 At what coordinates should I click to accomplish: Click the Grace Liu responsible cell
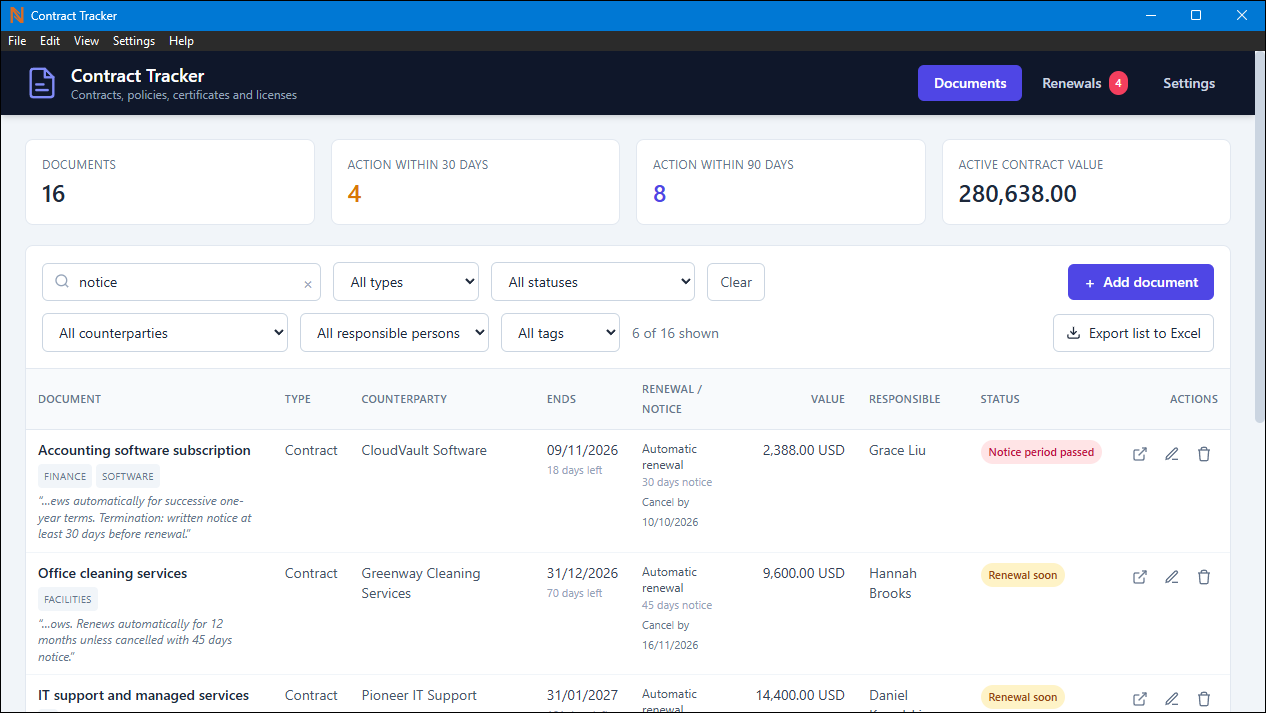(897, 450)
